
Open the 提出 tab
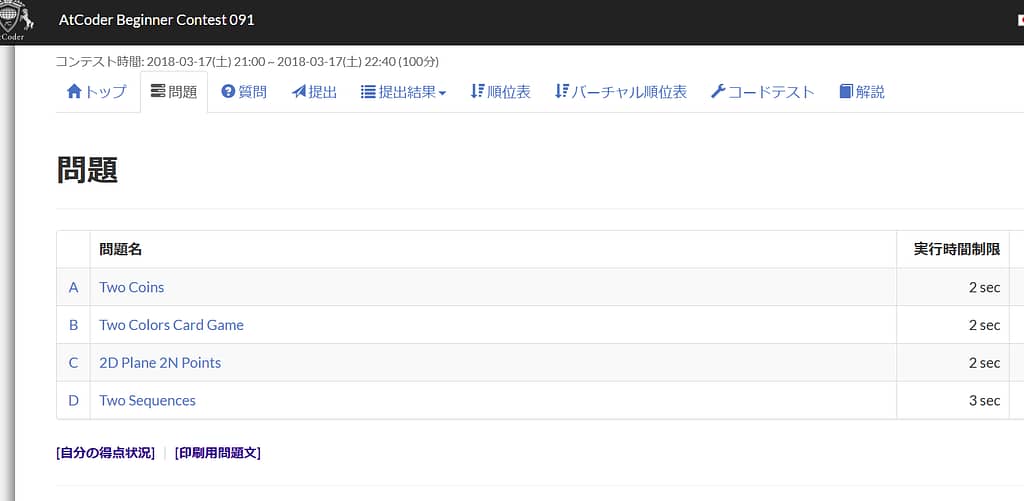click(x=314, y=91)
